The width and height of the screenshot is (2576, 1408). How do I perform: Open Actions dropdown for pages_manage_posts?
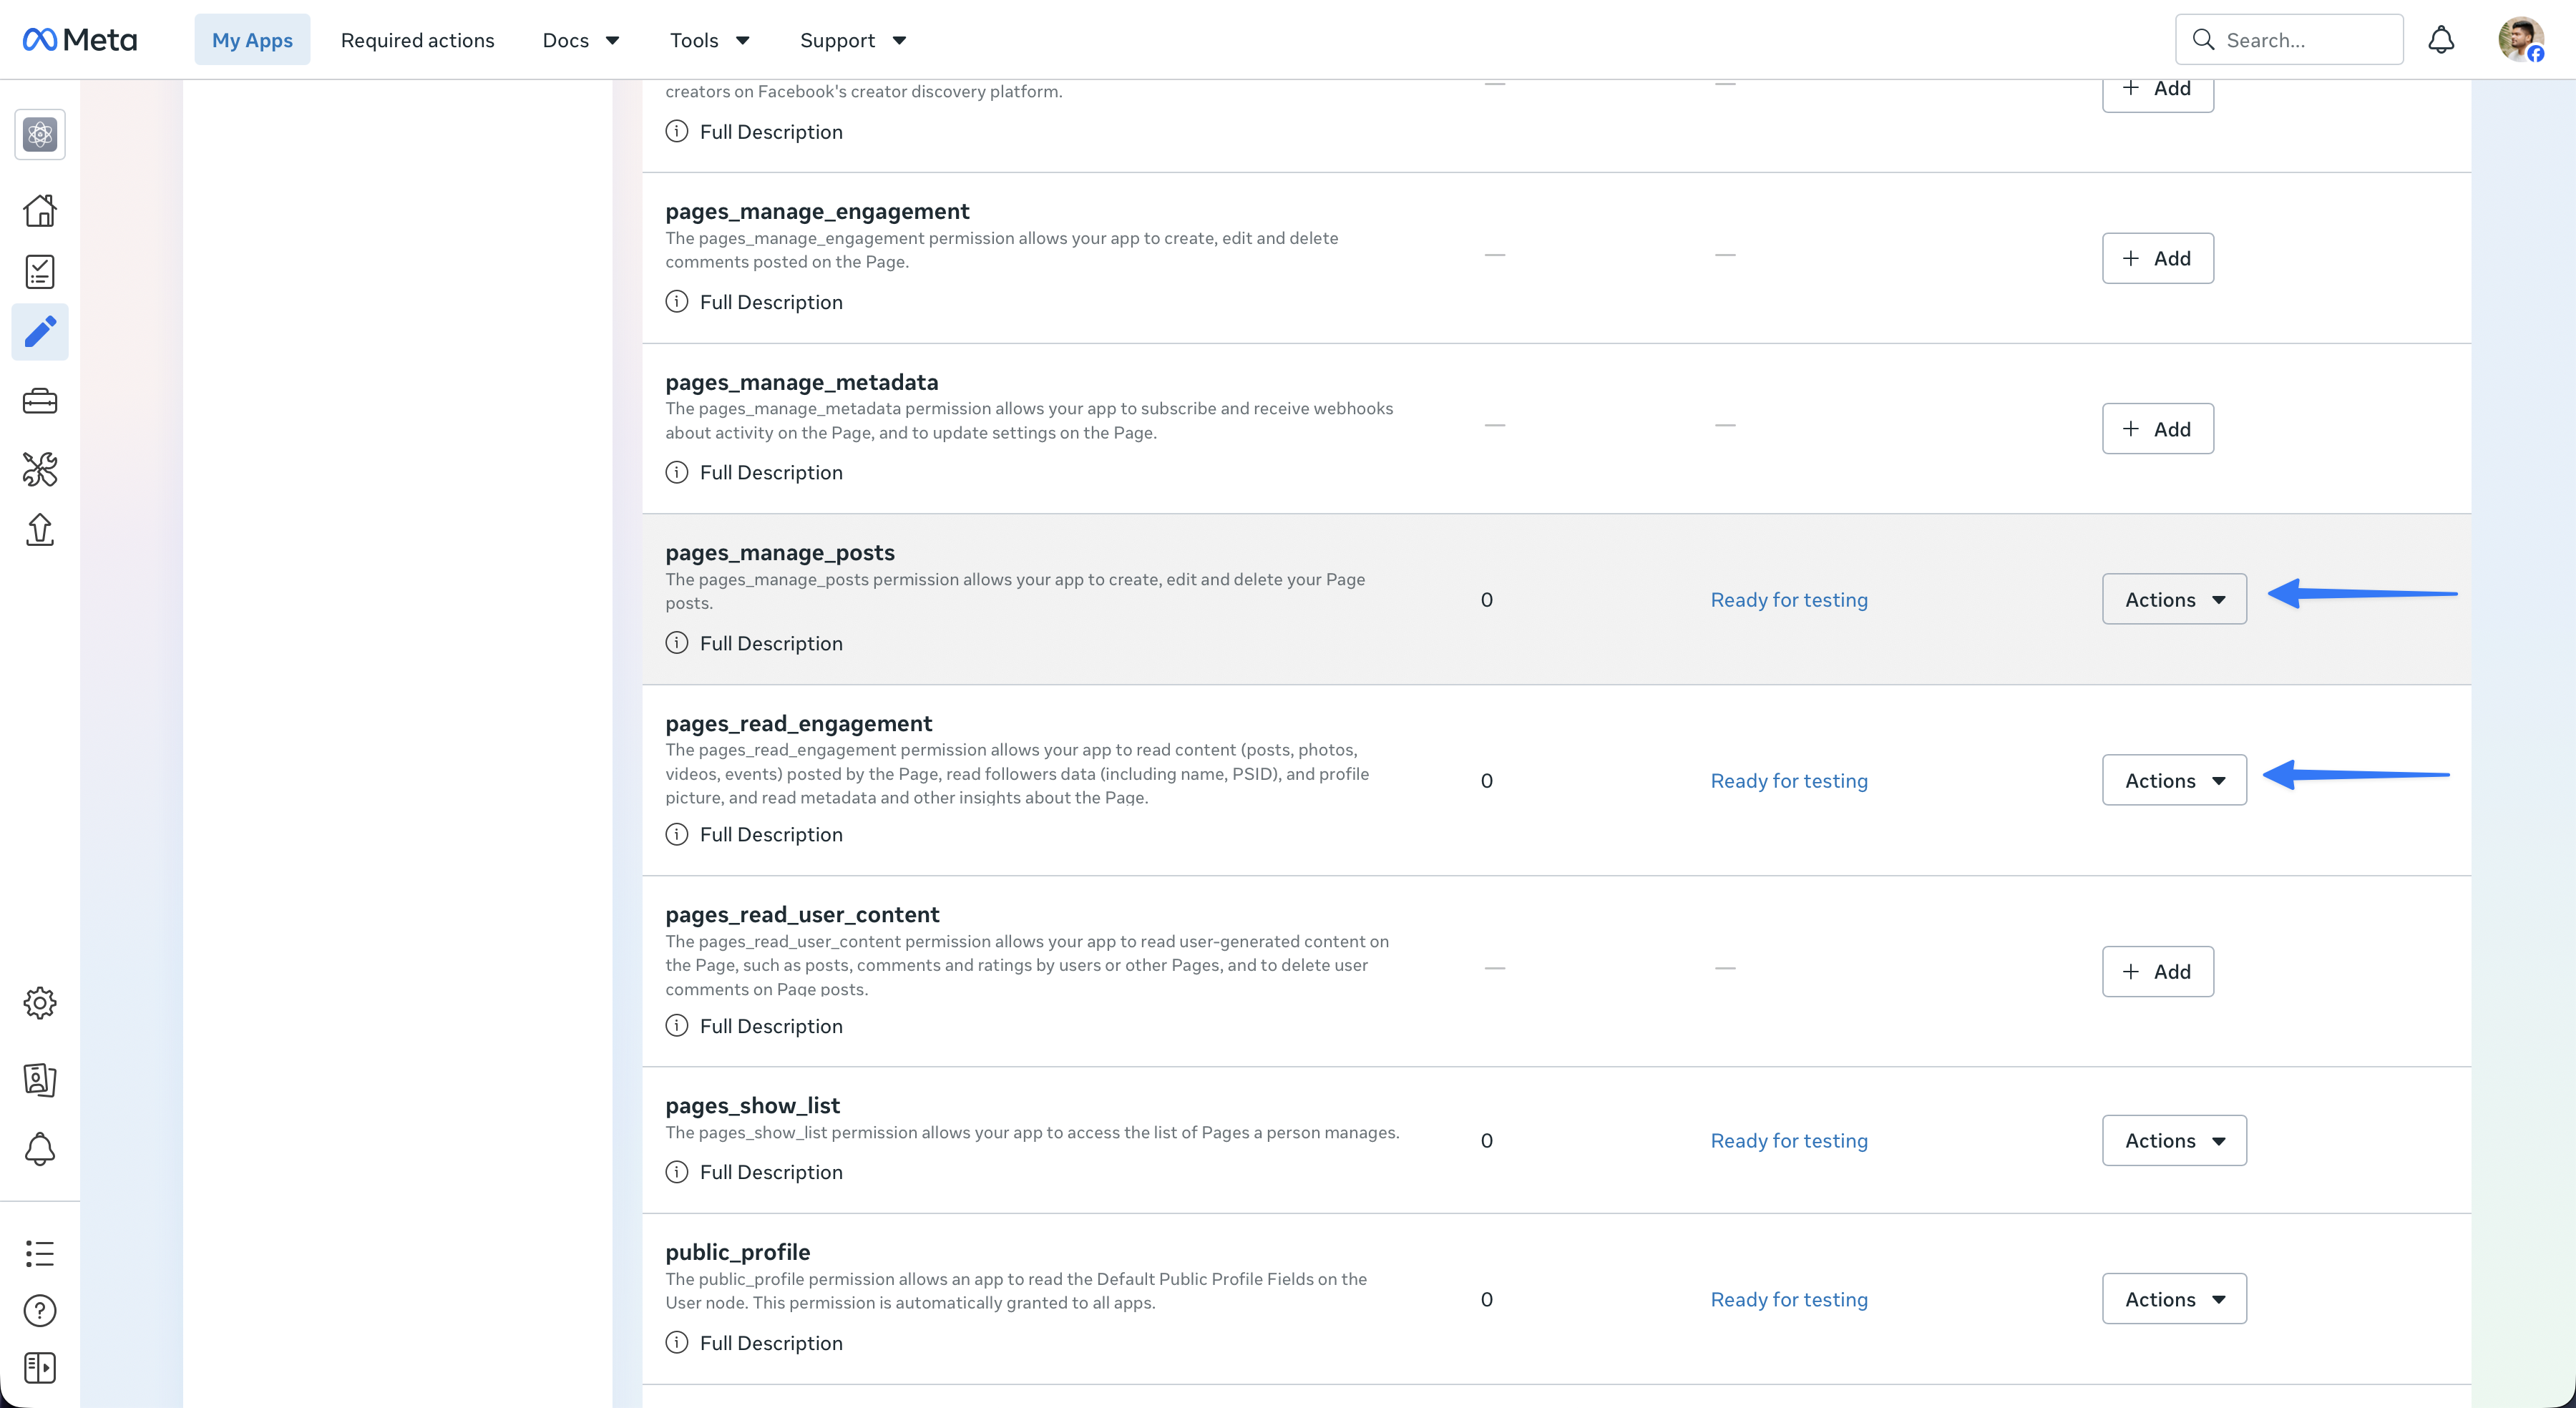[x=2174, y=599]
